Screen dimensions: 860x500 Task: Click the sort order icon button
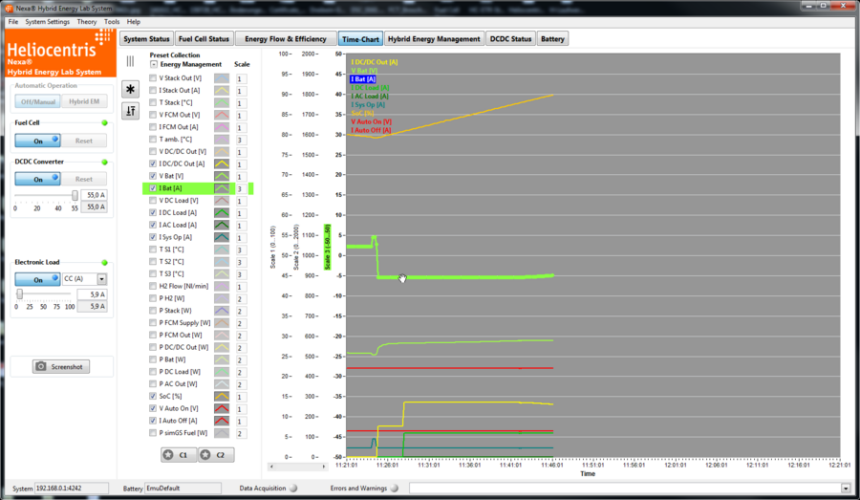click(130, 111)
